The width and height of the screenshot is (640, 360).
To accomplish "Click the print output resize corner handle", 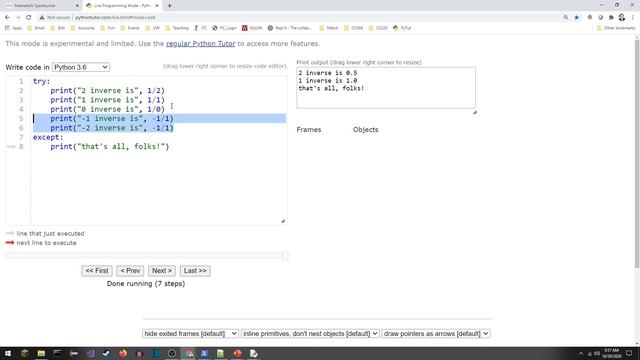I will click(x=475, y=112).
